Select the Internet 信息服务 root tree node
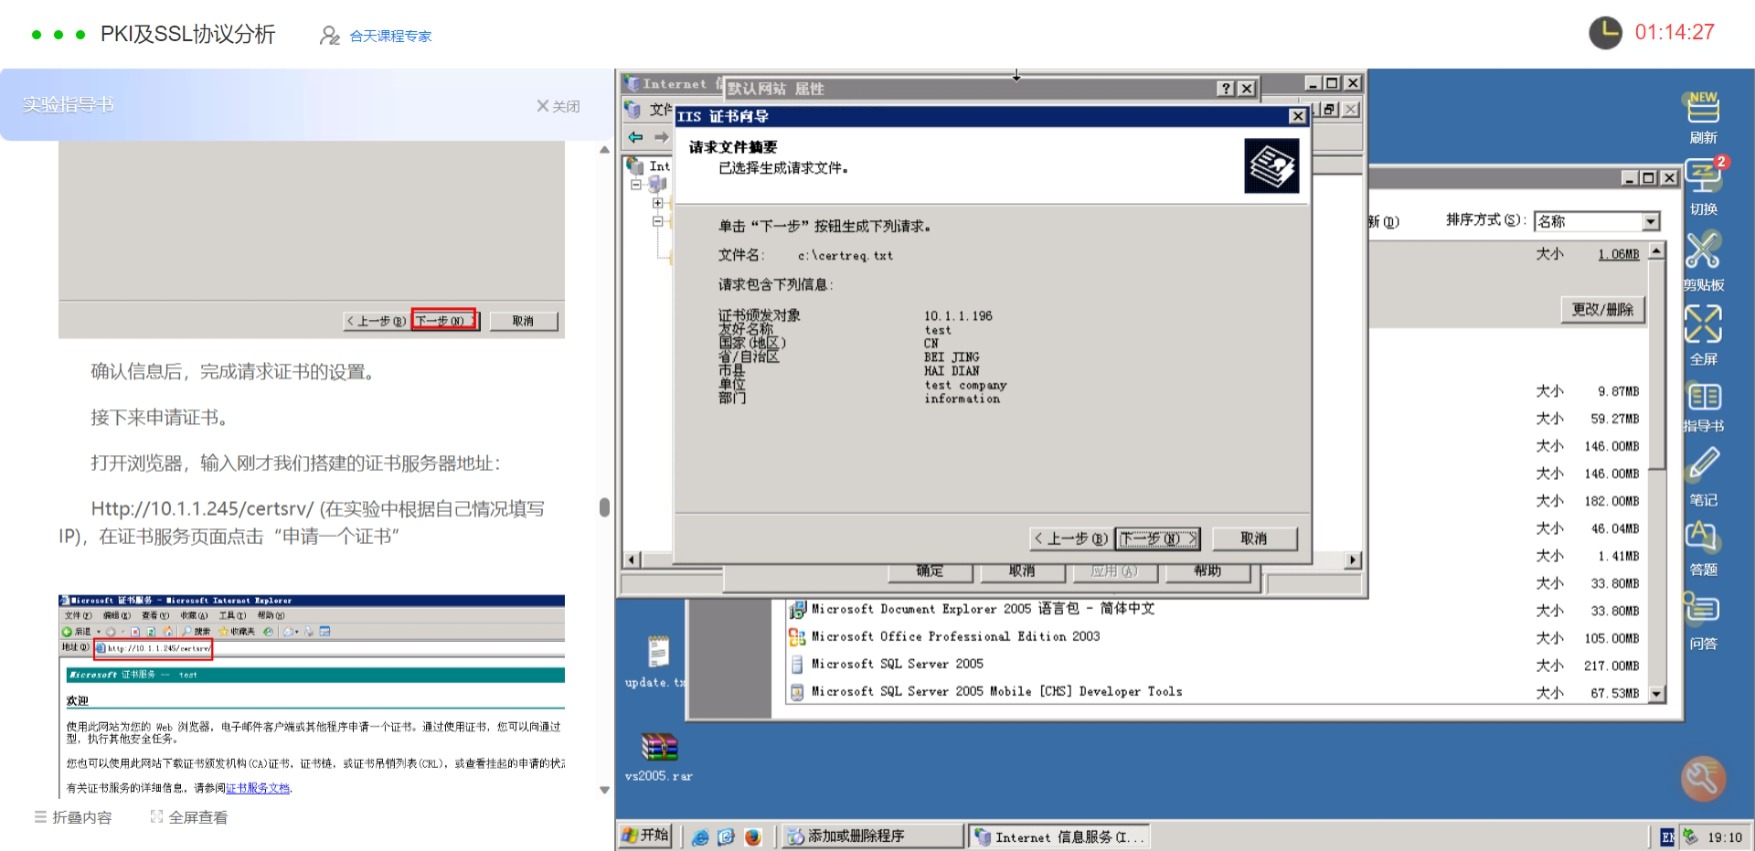This screenshot has height=851, width=1755. point(650,166)
